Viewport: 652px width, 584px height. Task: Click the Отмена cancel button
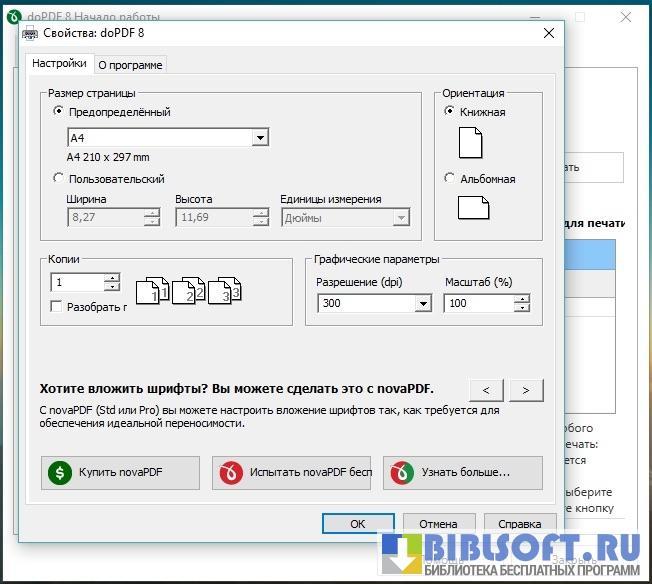point(438,523)
